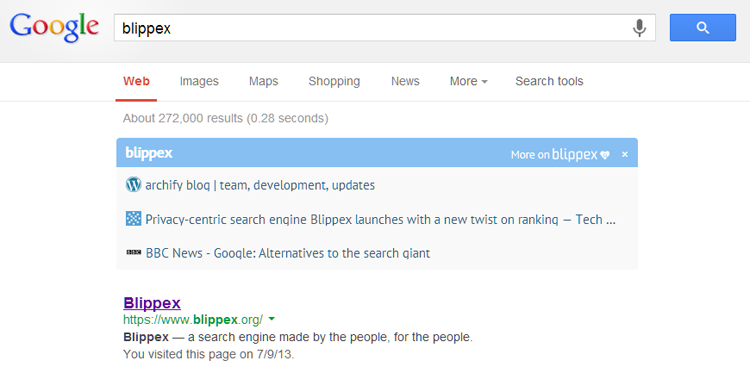Open Privacy-centric search engine Blippex article
This screenshot has height=373, width=750.
[380, 219]
